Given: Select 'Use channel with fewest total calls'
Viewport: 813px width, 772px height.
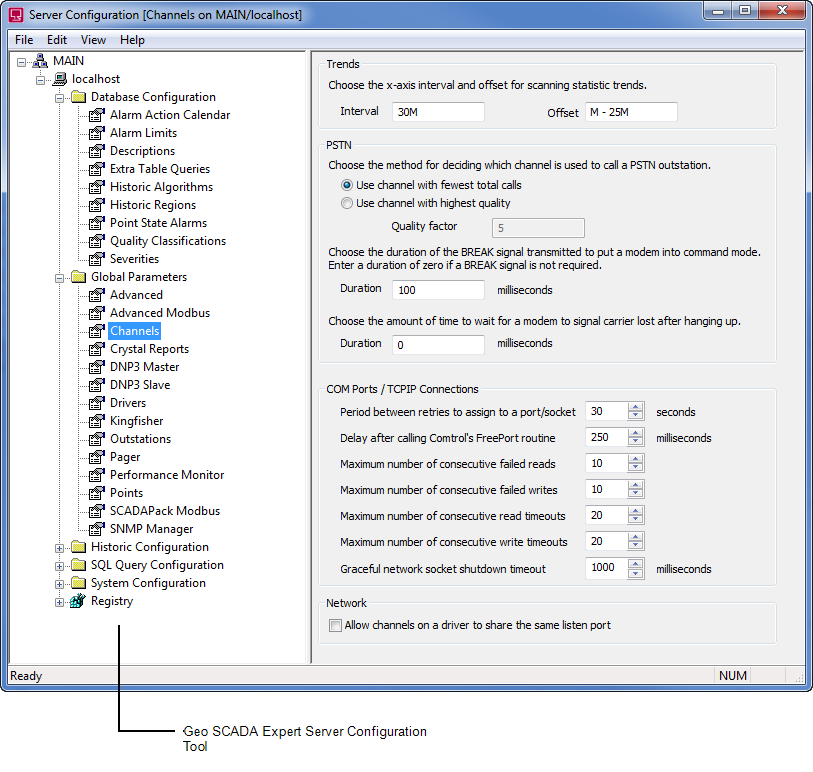Looking at the screenshot, I should click(x=345, y=185).
